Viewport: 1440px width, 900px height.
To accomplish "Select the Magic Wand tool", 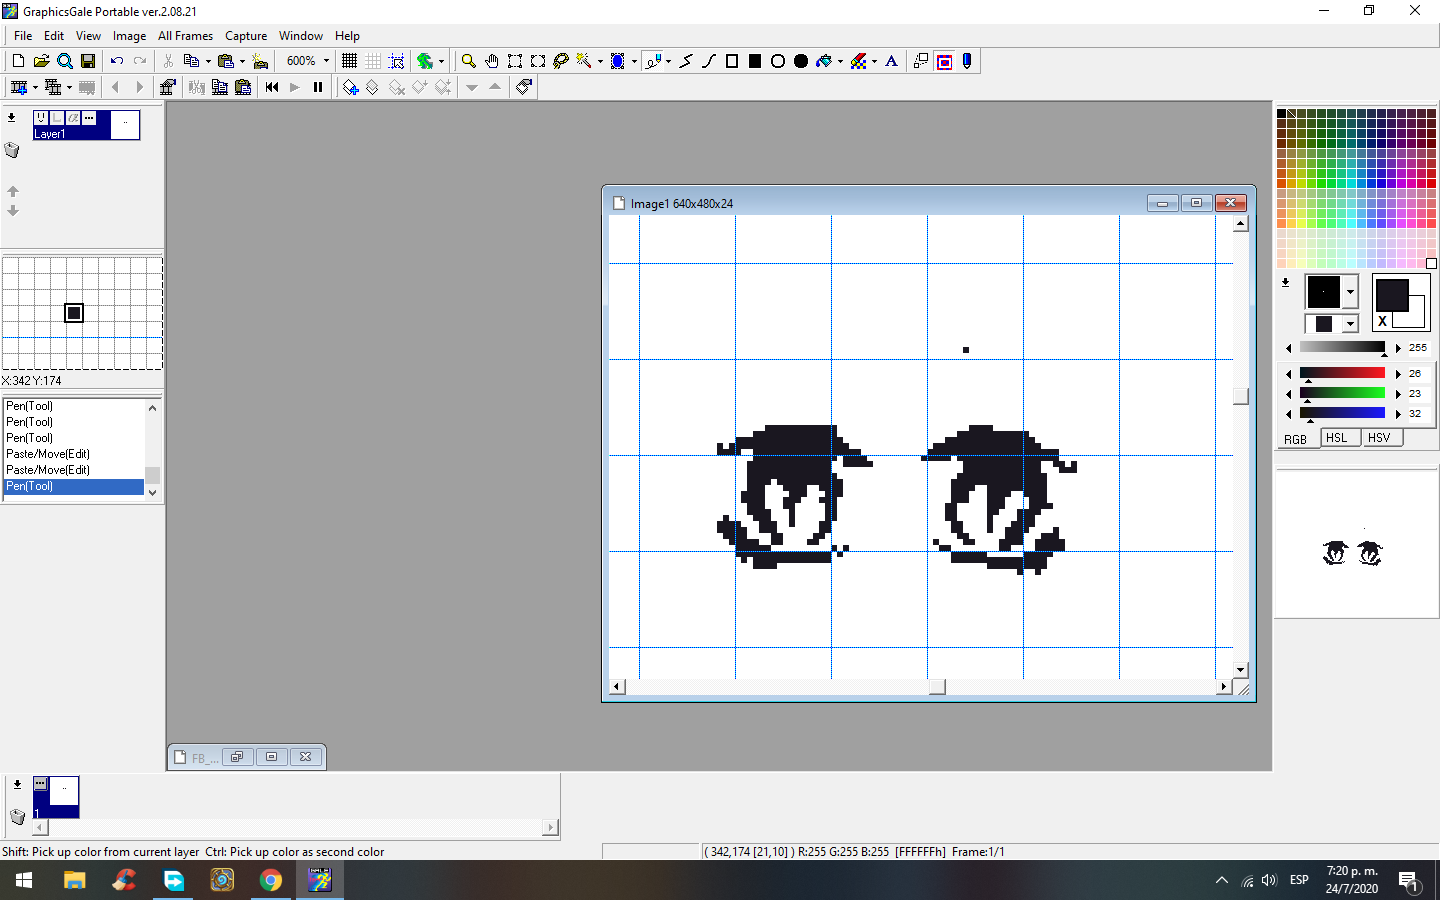I will [x=584, y=61].
